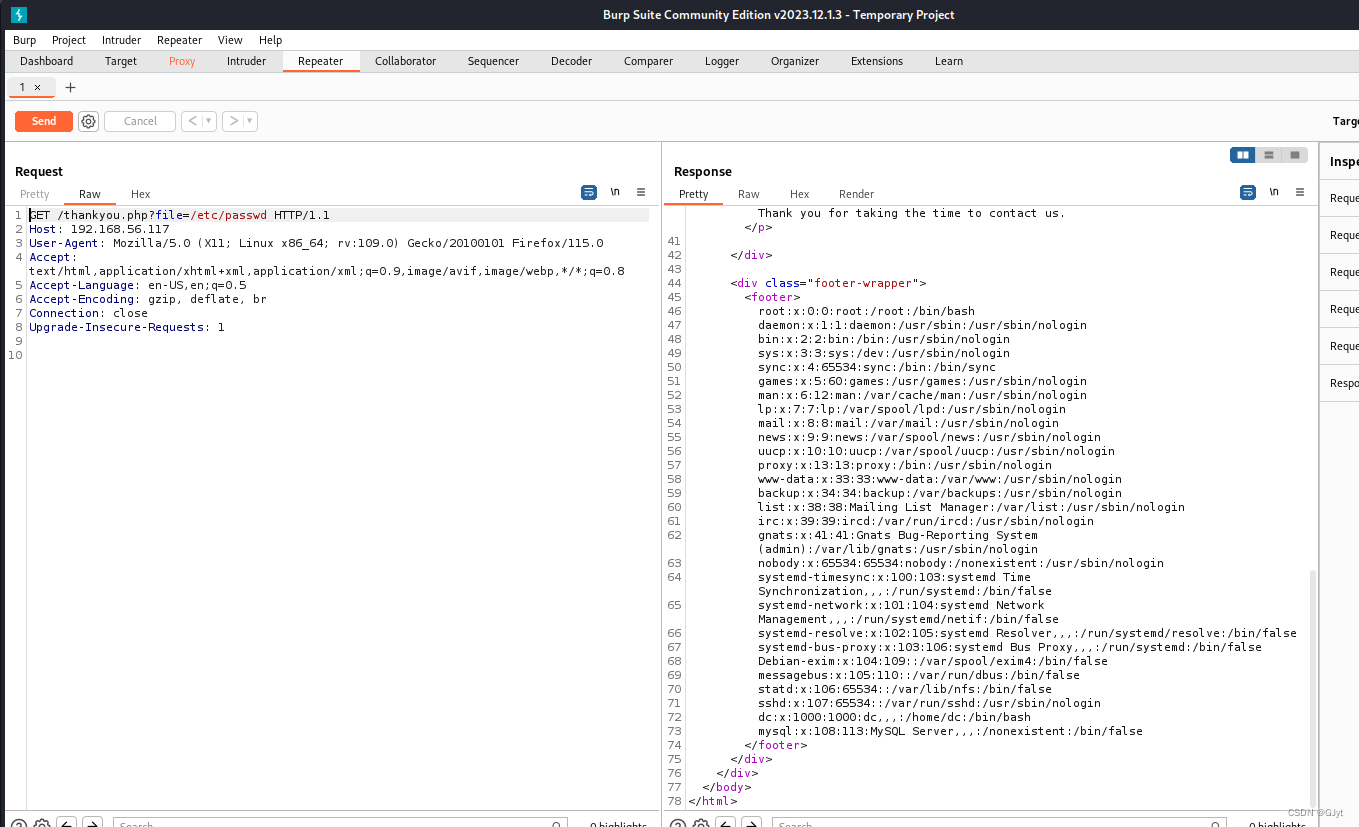Switch to the Collaborator tab
This screenshot has width=1359, height=827.
[406, 61]
